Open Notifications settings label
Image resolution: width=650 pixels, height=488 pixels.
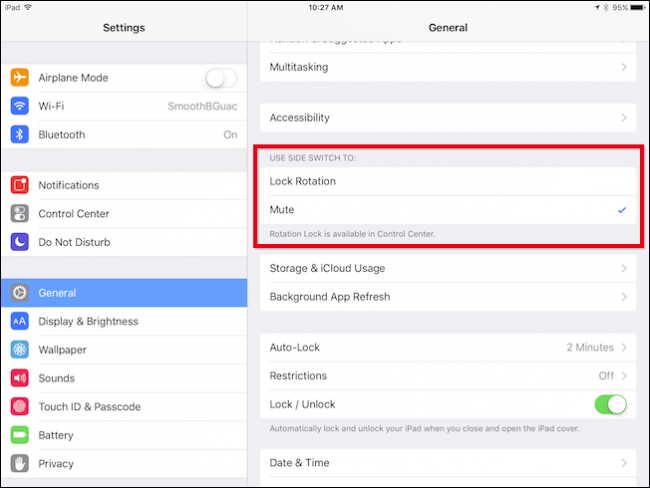pyautogui.click(x=69, y=185)
